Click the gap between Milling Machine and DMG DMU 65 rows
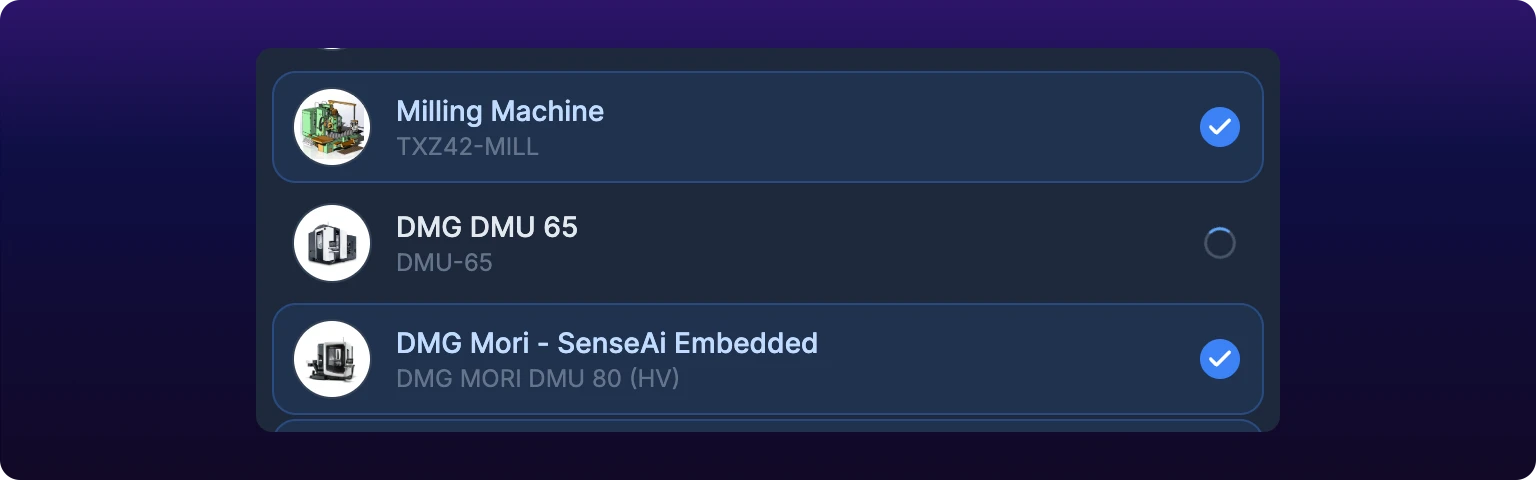1536x480 pixels. (768, 185)
